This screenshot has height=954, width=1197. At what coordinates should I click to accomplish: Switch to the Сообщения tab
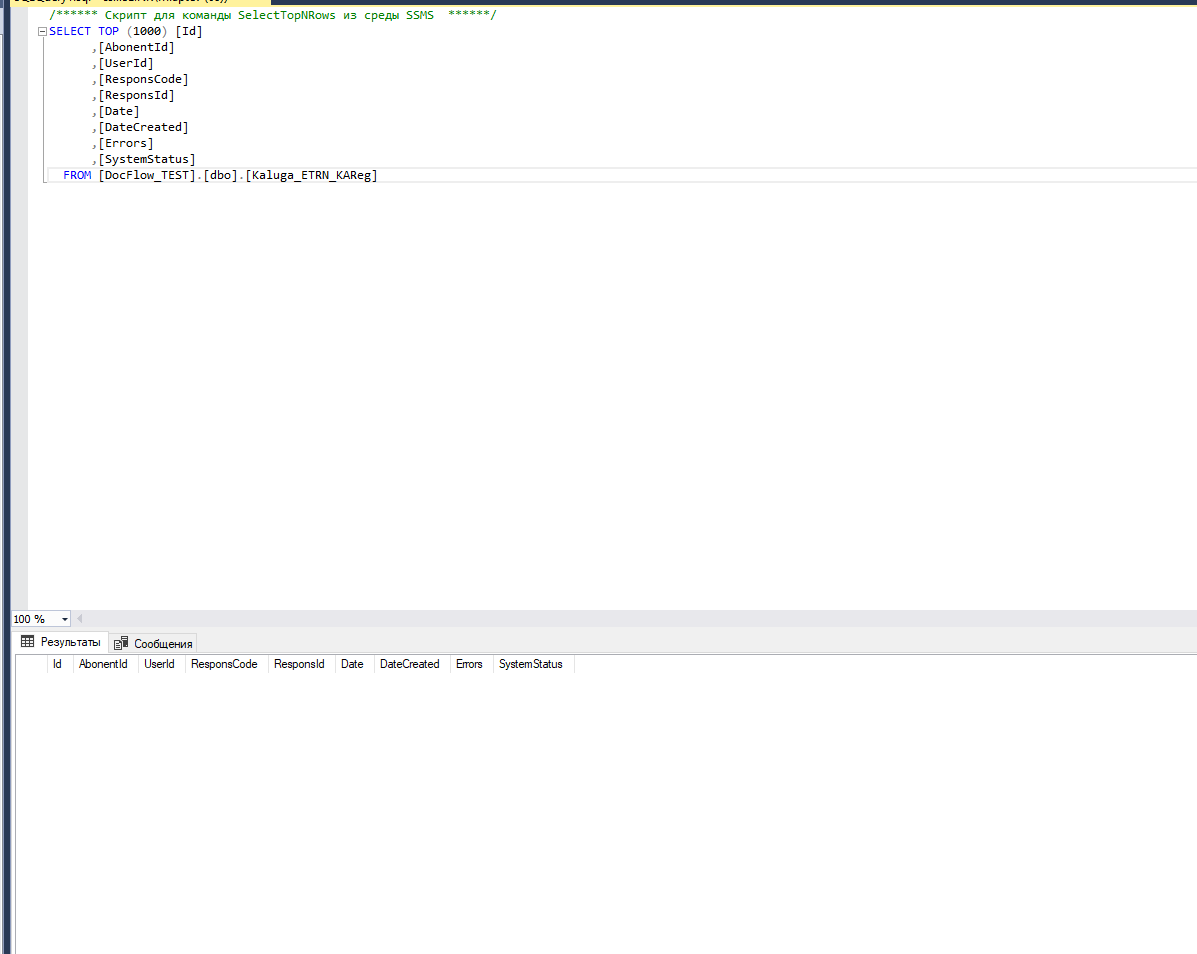point(153,643)
